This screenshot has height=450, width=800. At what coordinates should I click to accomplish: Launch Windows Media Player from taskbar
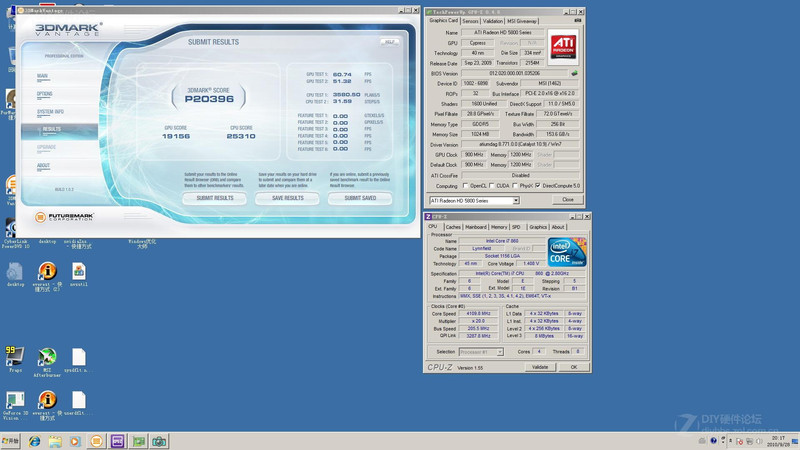tap(76, 441)
